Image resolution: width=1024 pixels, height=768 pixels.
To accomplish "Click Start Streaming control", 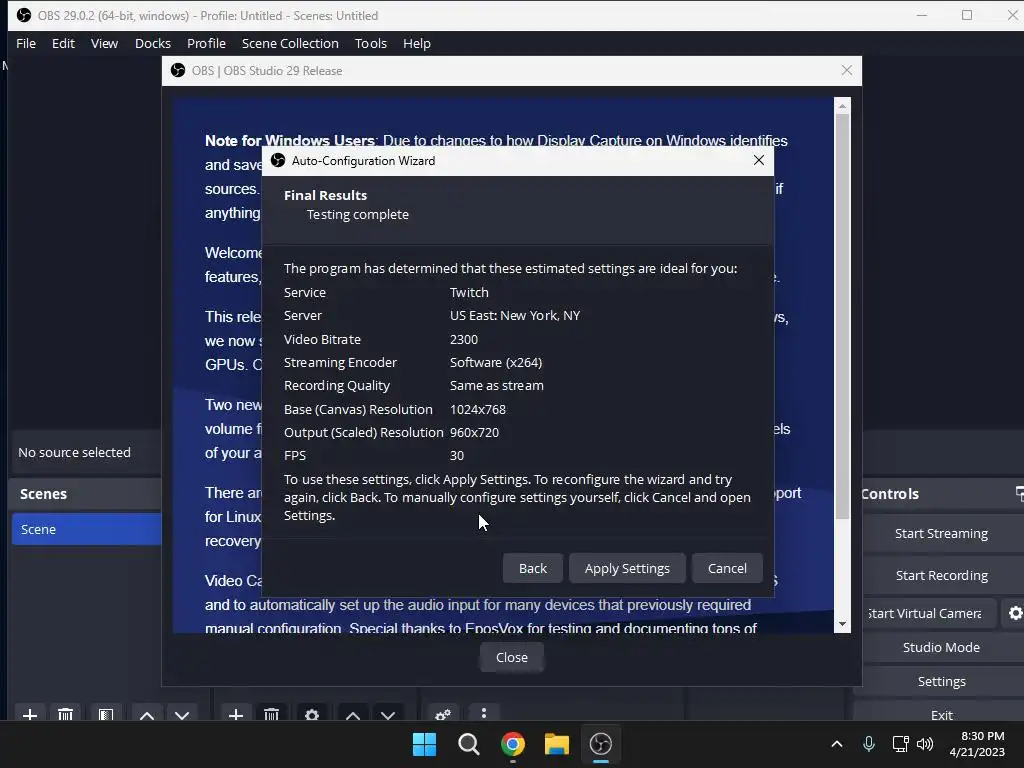I will point(941,534).
